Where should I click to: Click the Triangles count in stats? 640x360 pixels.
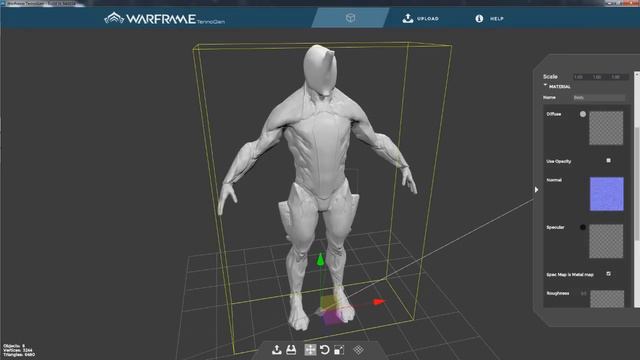point(19,355)
